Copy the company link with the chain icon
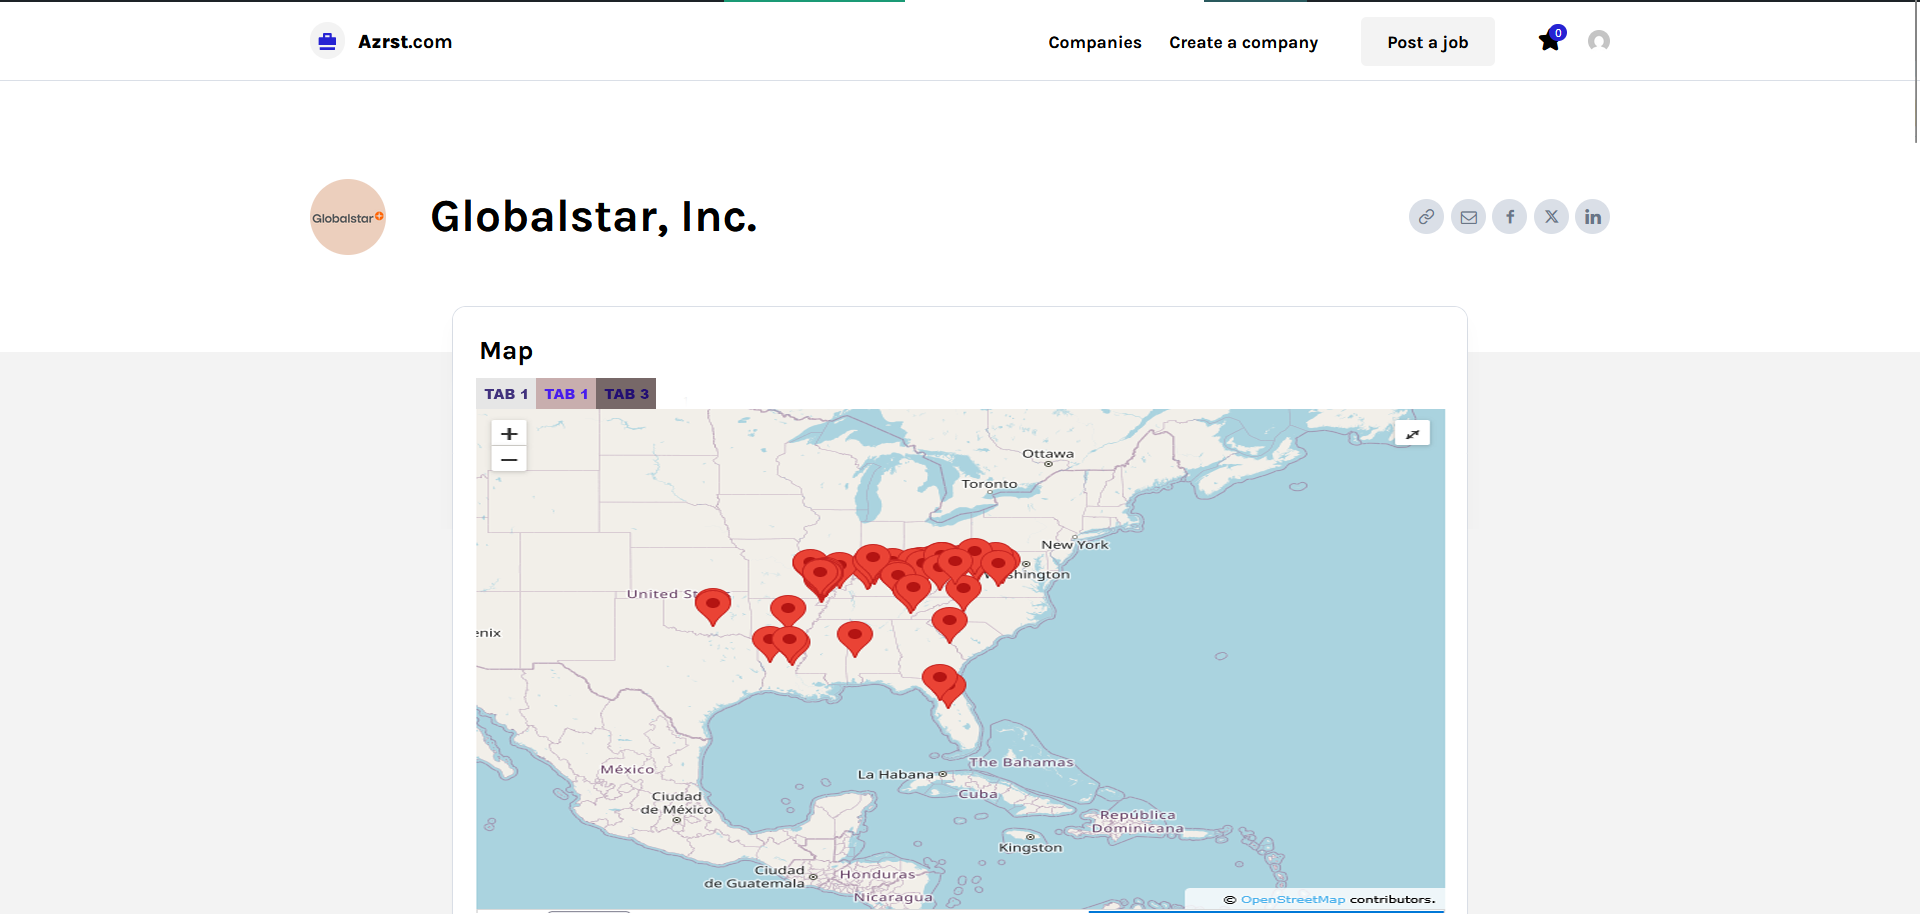This screenshot has height=914, width=1920. pyautogui.click(x=1426, y=217)
